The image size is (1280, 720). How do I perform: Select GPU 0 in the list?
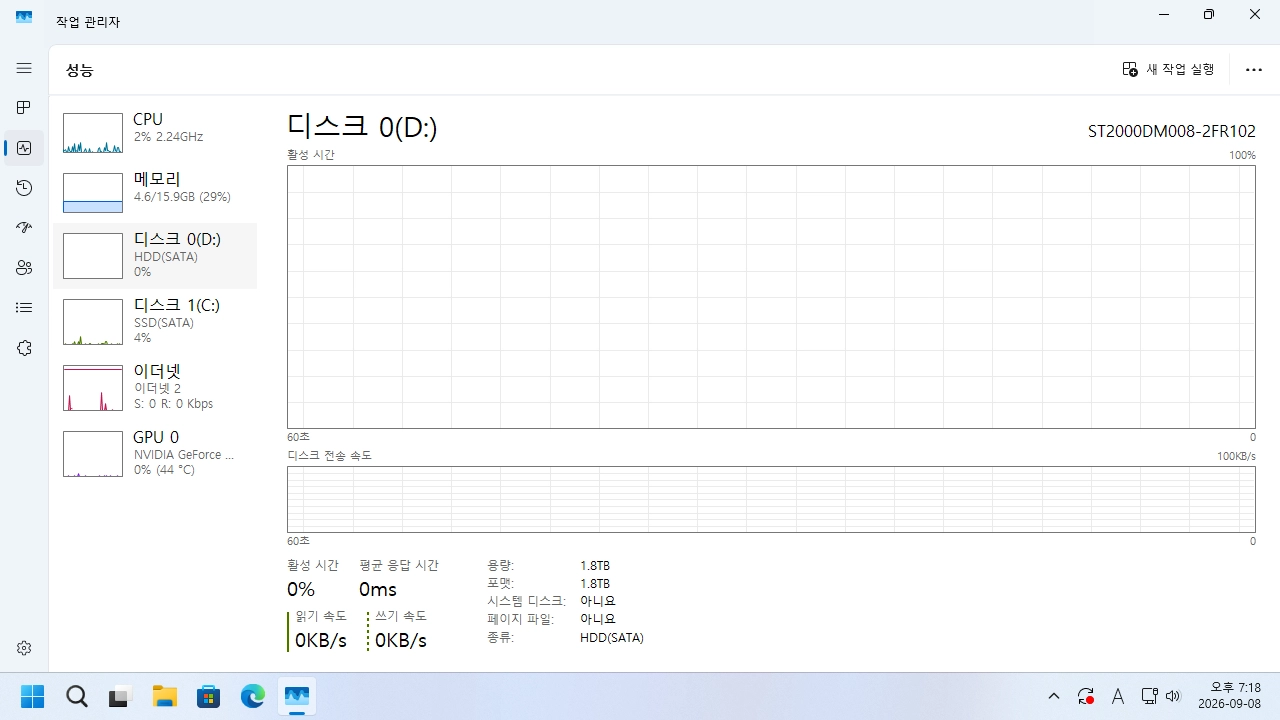[x=155, y=453]
